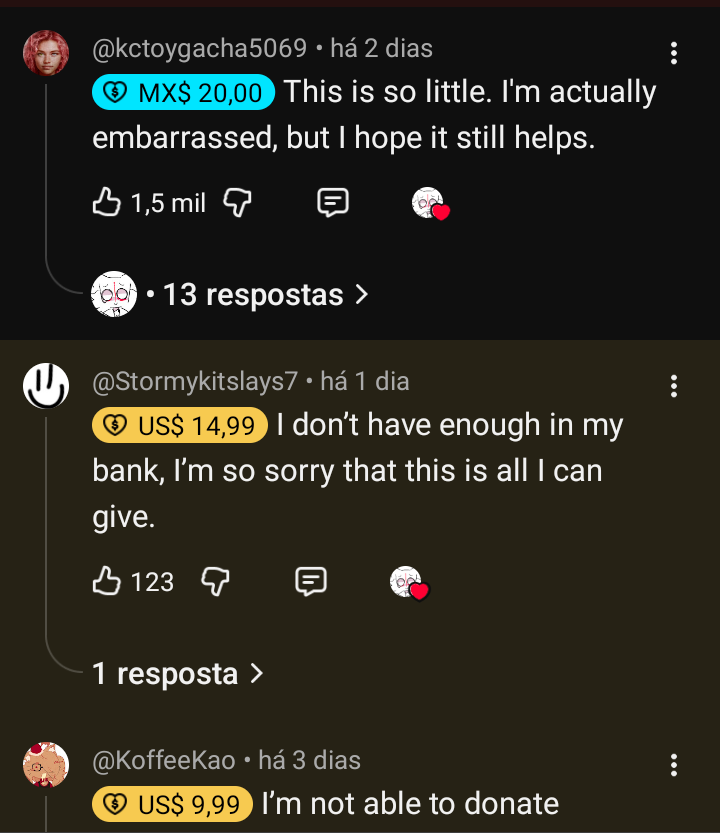This screenshot has height=833, width=720.
Task: Open options menu for @kctoygacha5069 comment
Action: click(x=674, y=53)
